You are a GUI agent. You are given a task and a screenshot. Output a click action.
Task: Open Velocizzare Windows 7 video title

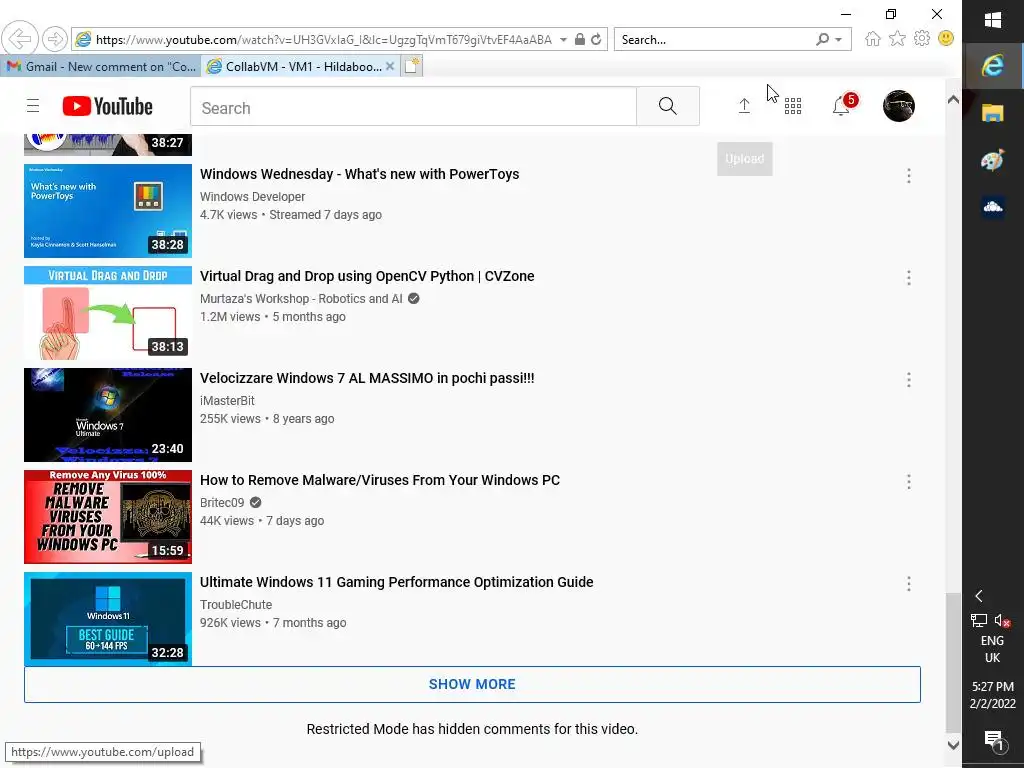367,378
